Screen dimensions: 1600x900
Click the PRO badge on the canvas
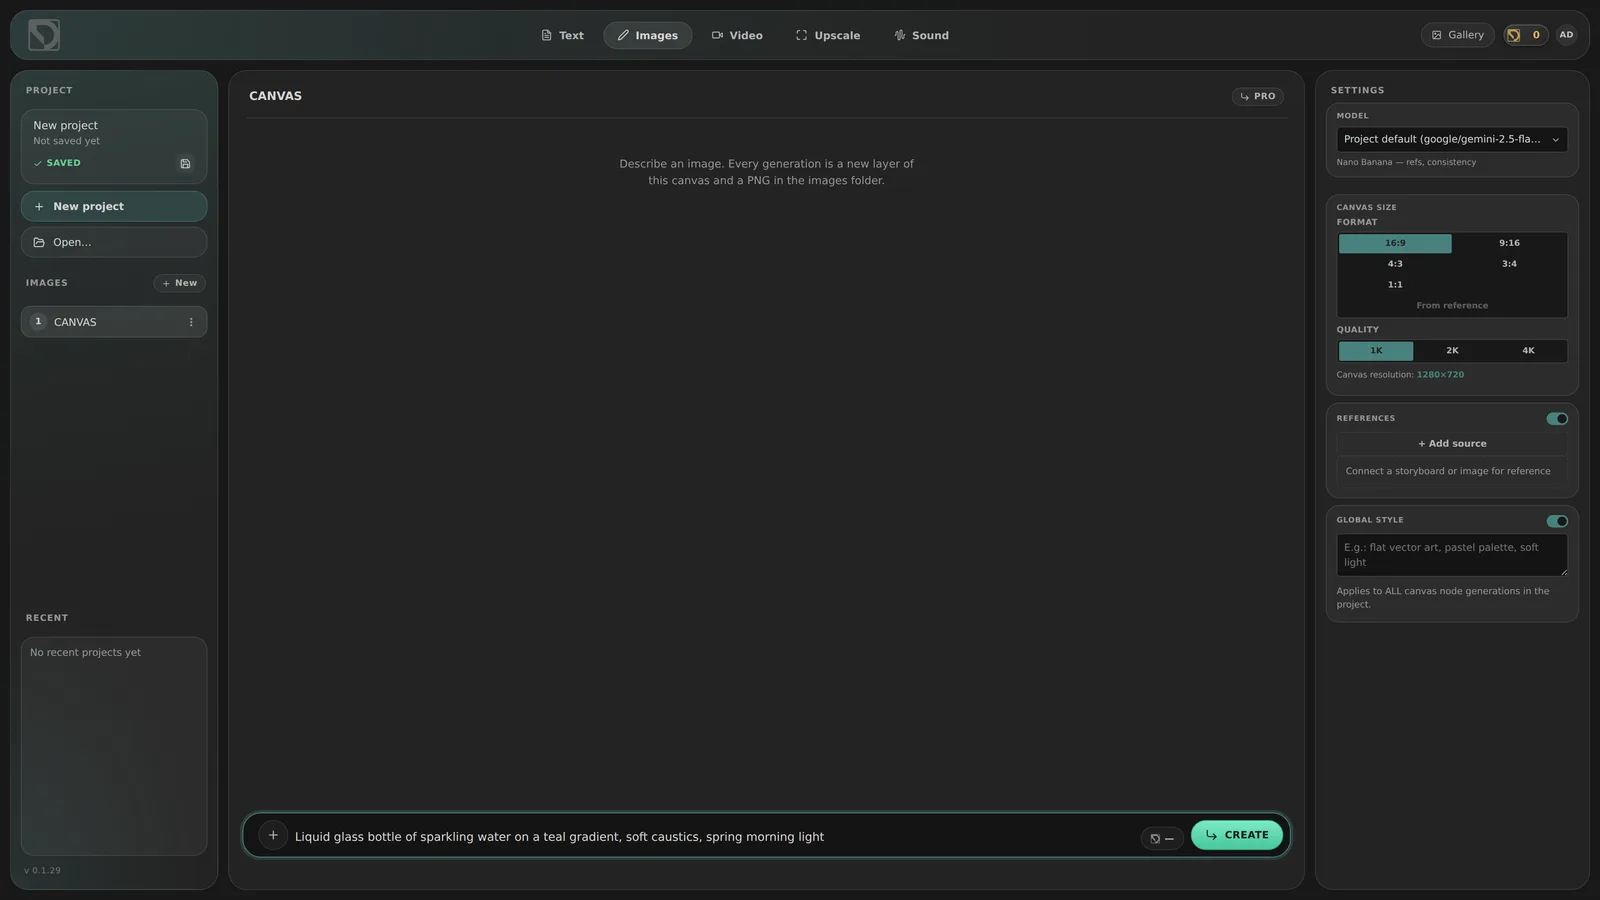click(x=1257, y=96)
